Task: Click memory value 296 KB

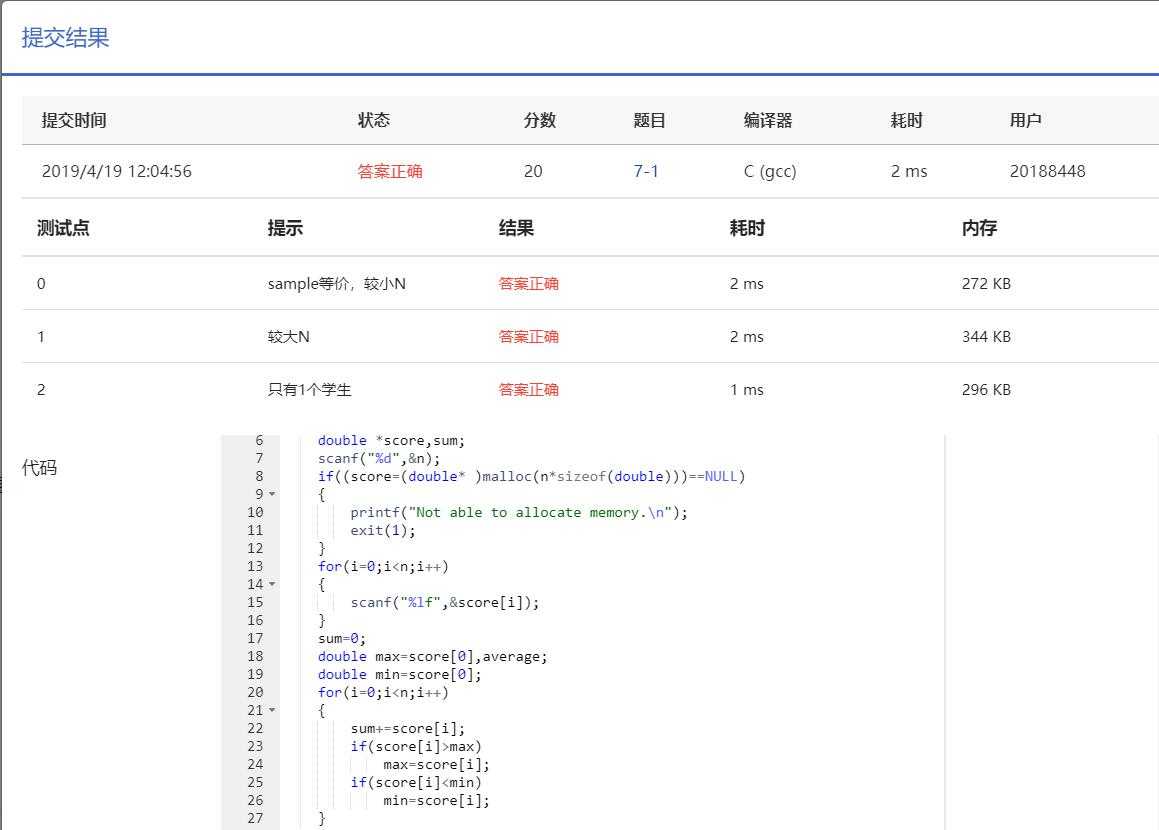Action: click(986, 390)
